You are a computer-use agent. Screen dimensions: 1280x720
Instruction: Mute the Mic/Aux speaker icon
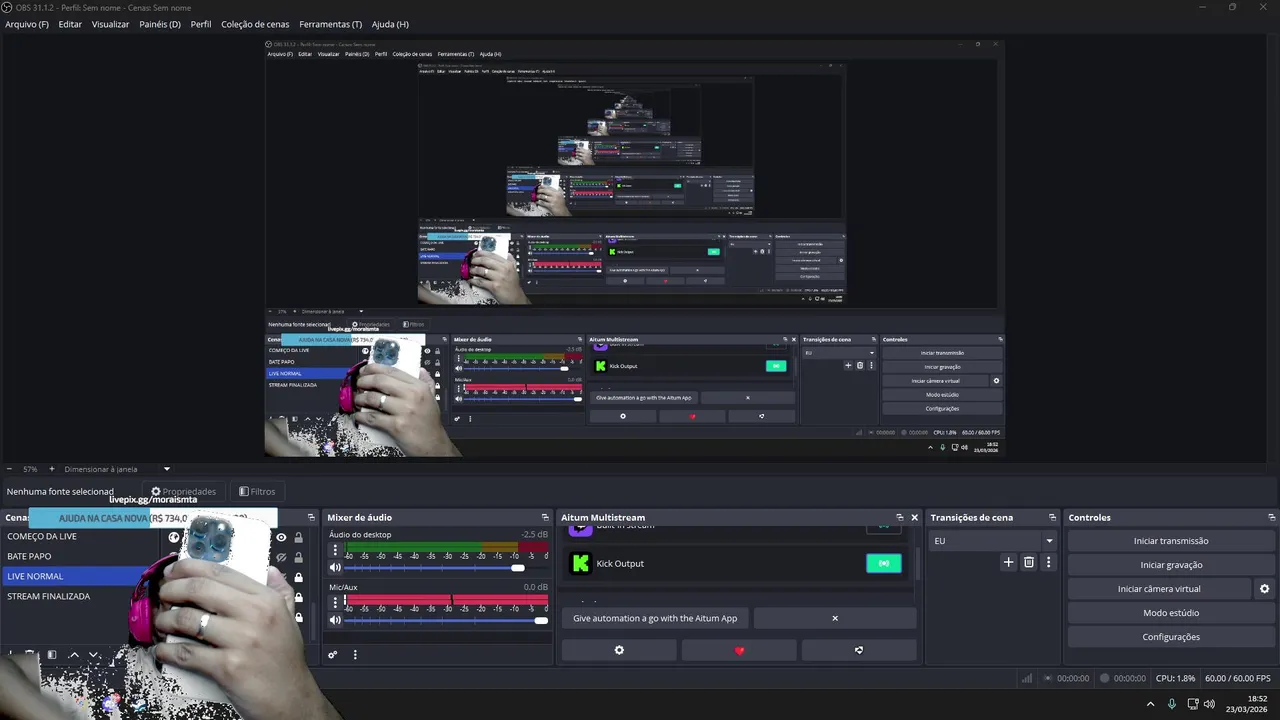[335, 620]
